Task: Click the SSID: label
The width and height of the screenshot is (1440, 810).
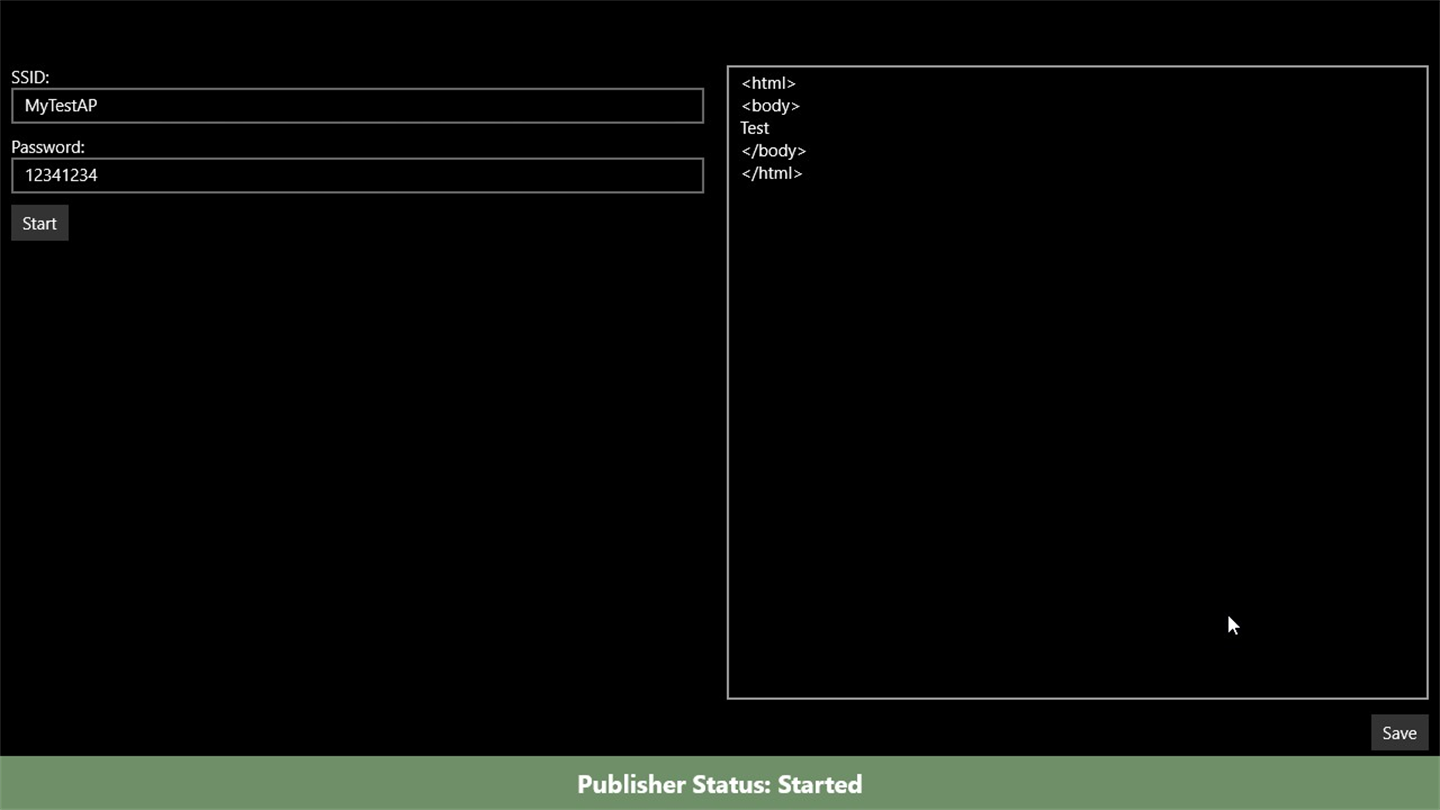Action: pyautogui.click(x=30, y=77)
